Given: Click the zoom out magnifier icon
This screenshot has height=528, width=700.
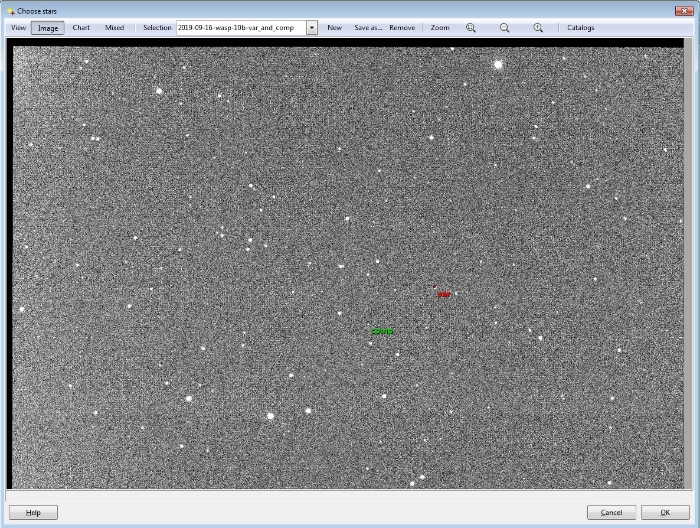Looking at the screenshot, I should click(504, 28).
